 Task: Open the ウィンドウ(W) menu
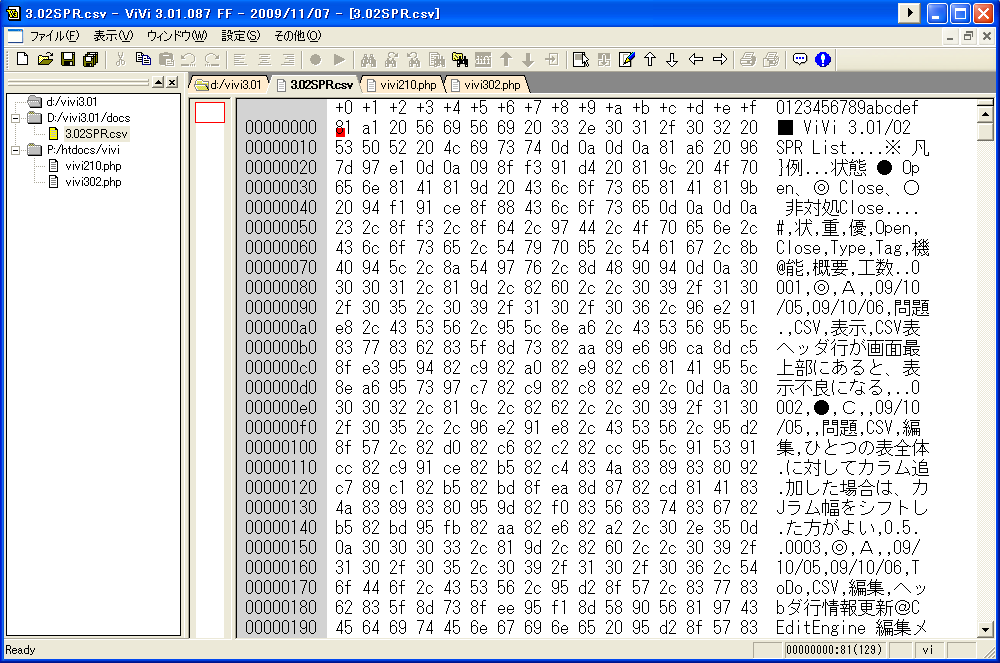tap(177, 36)
